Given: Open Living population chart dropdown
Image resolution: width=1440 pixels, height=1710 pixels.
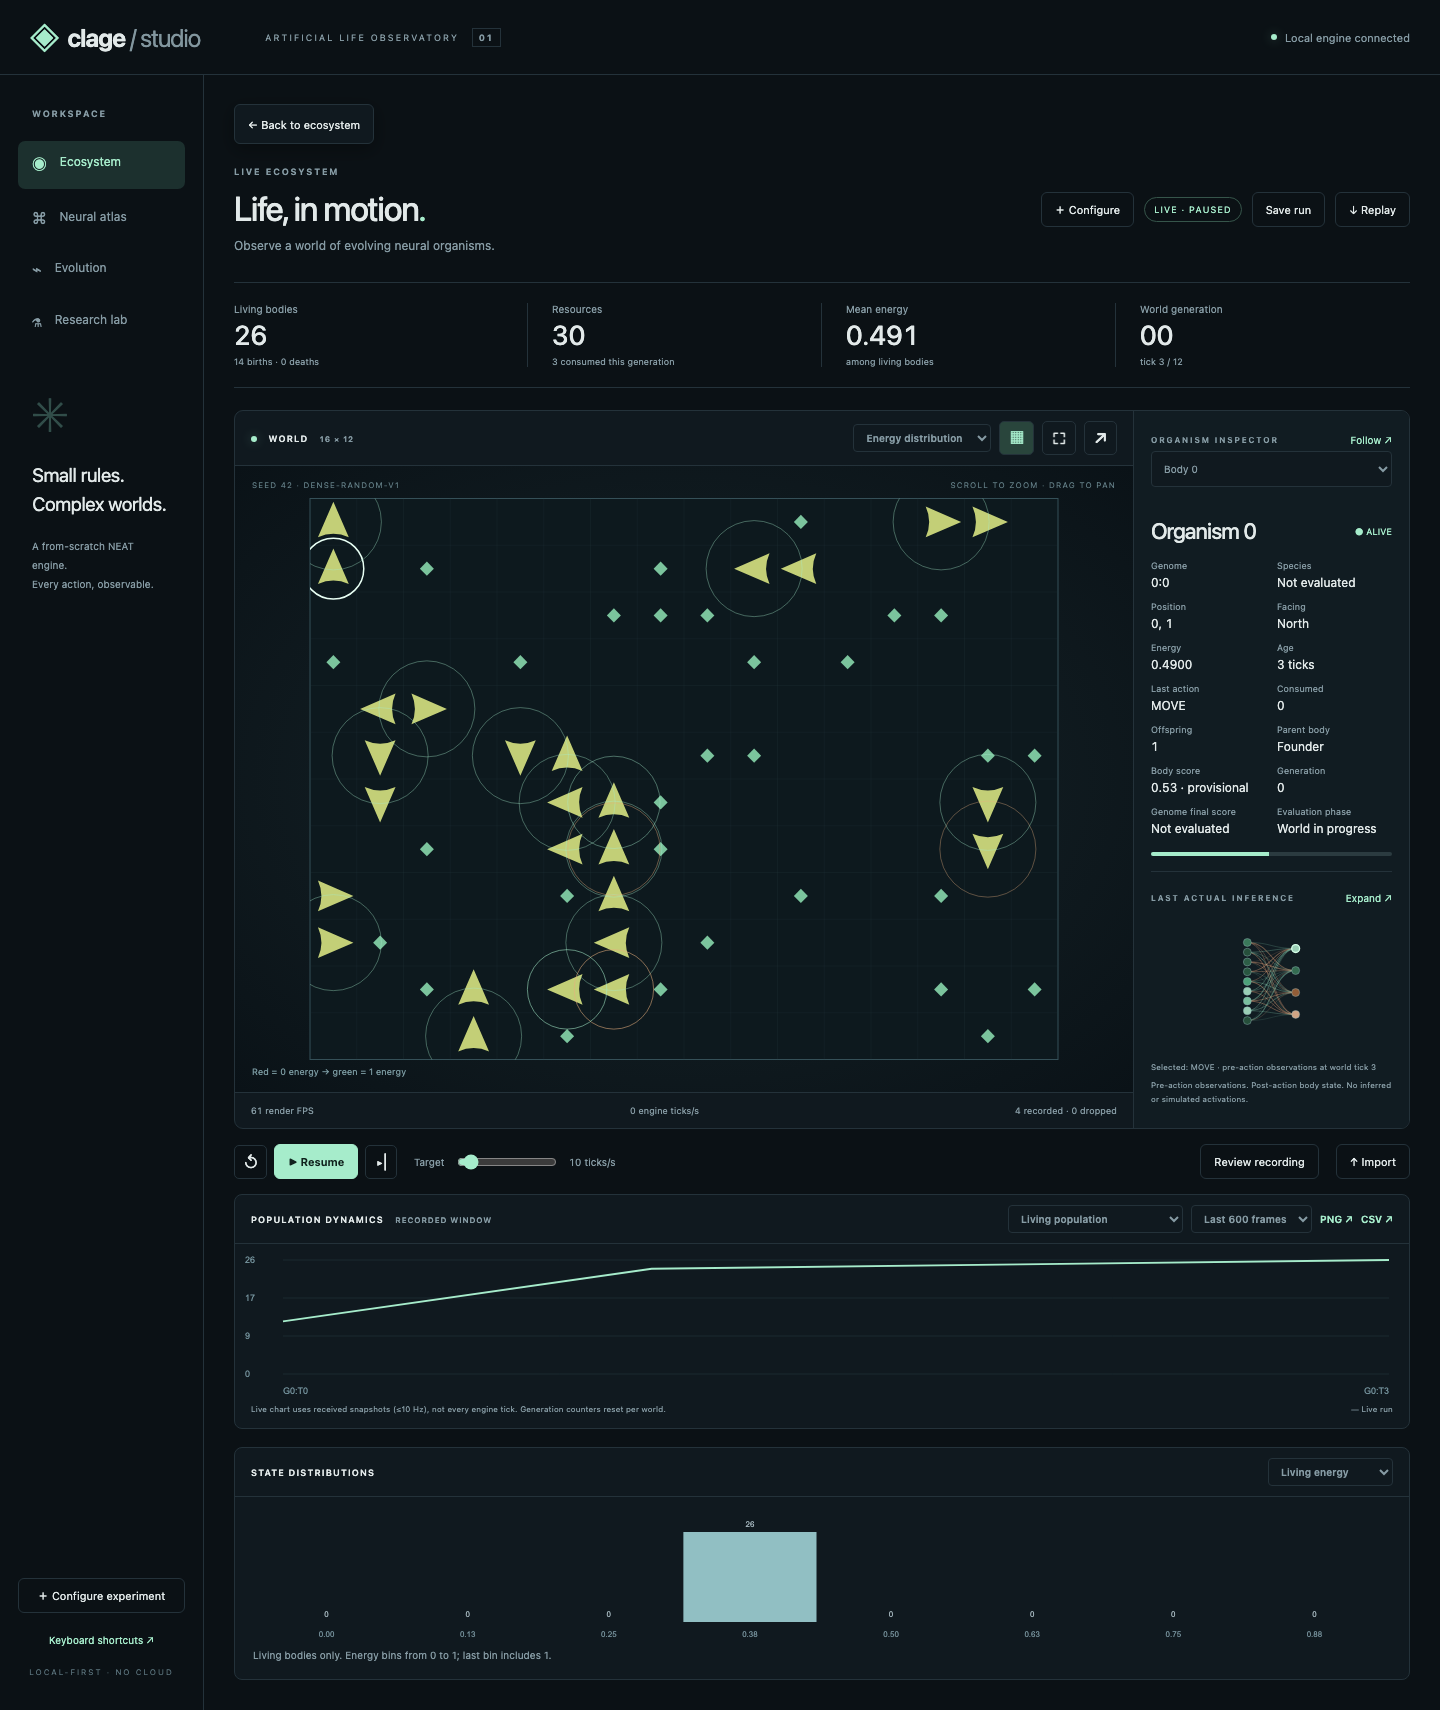Looking at the screenshot, I should 1095,1219.
